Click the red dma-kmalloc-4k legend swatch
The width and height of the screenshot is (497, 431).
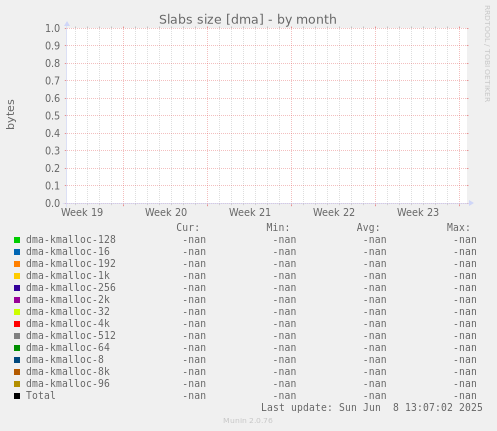tap(17, 324)
